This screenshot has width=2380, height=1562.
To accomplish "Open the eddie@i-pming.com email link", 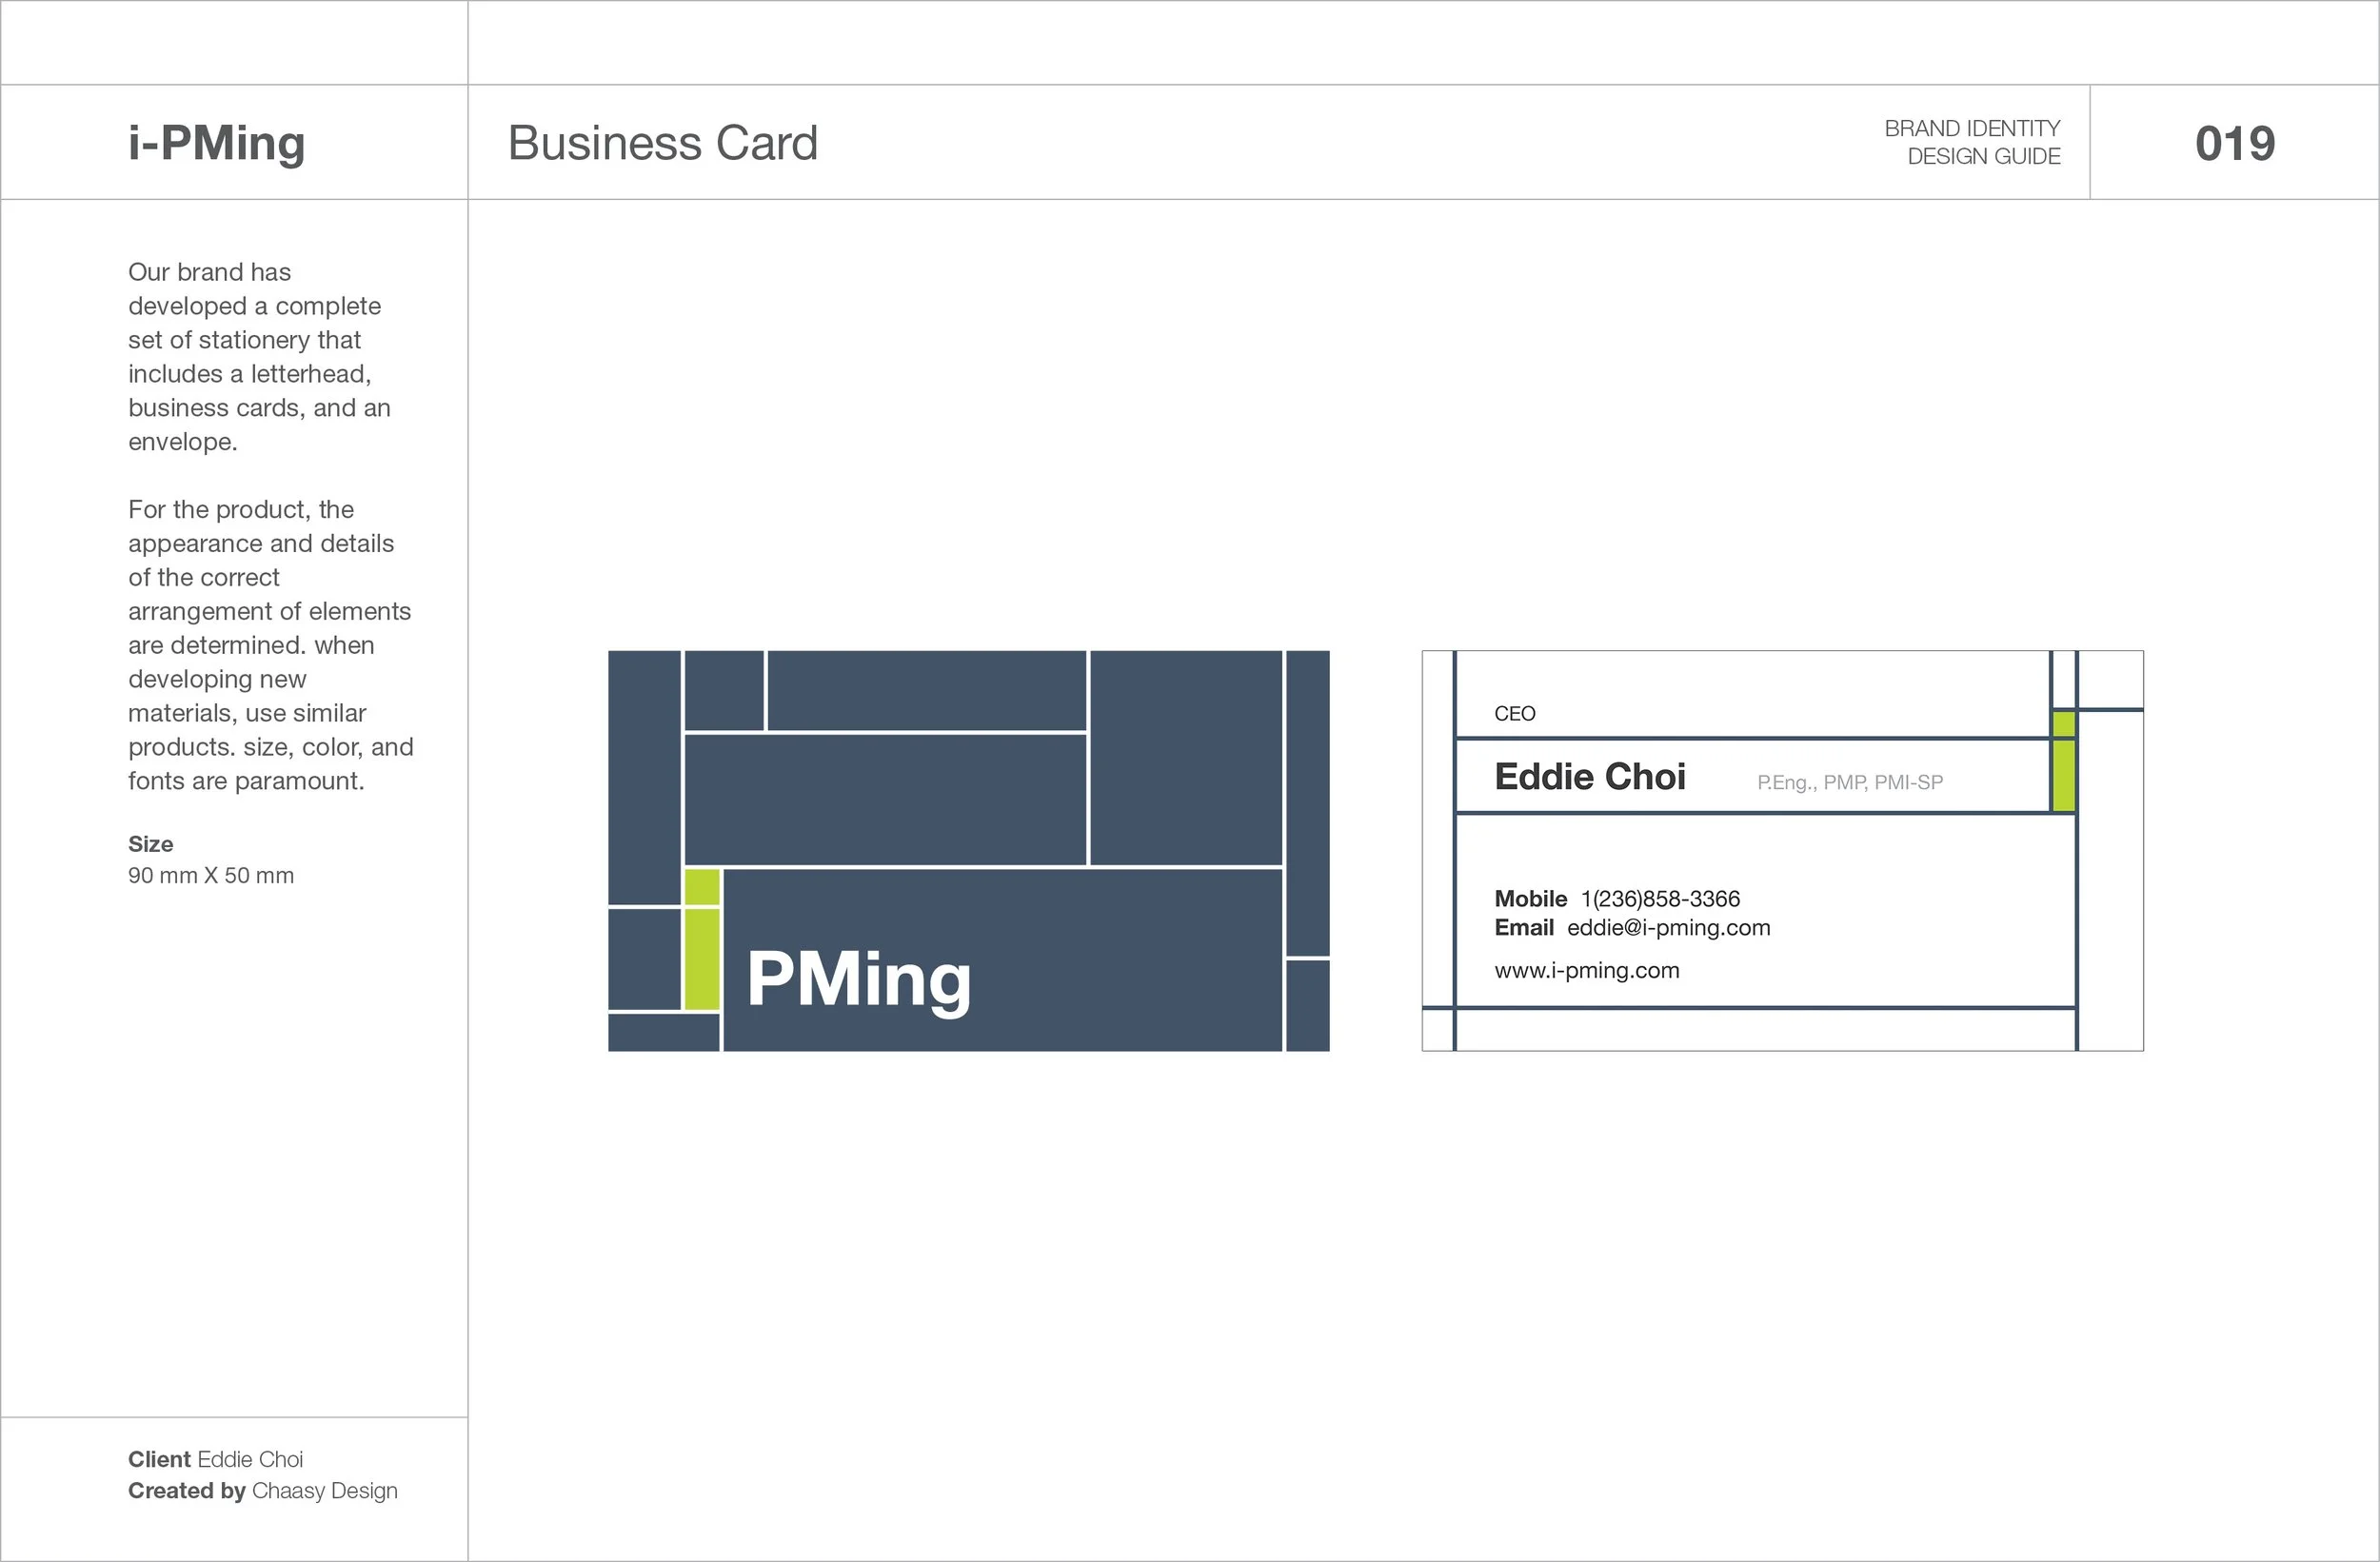I will [x=1668, y=928].
